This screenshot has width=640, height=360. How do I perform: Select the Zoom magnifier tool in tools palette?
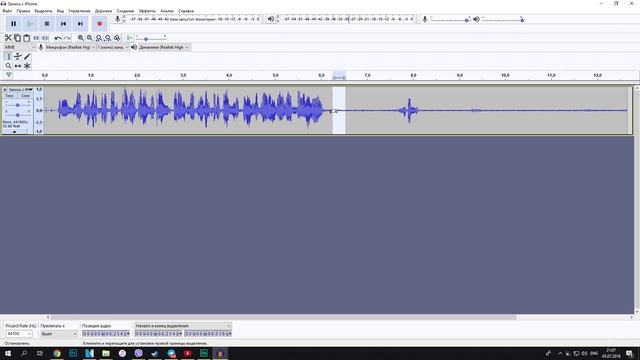pos(8,66)
